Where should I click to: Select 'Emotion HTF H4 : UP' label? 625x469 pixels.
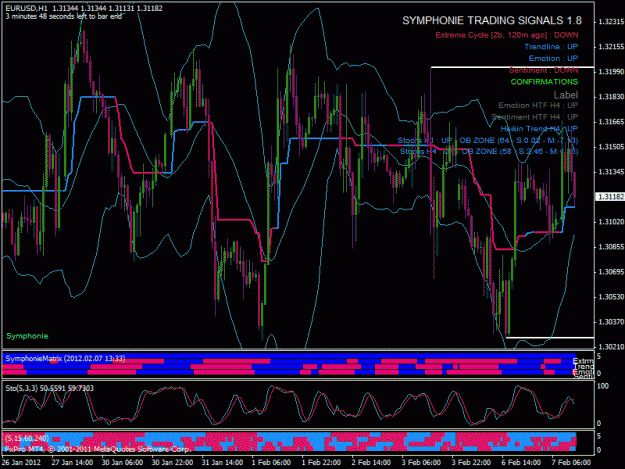pos(538,105)
